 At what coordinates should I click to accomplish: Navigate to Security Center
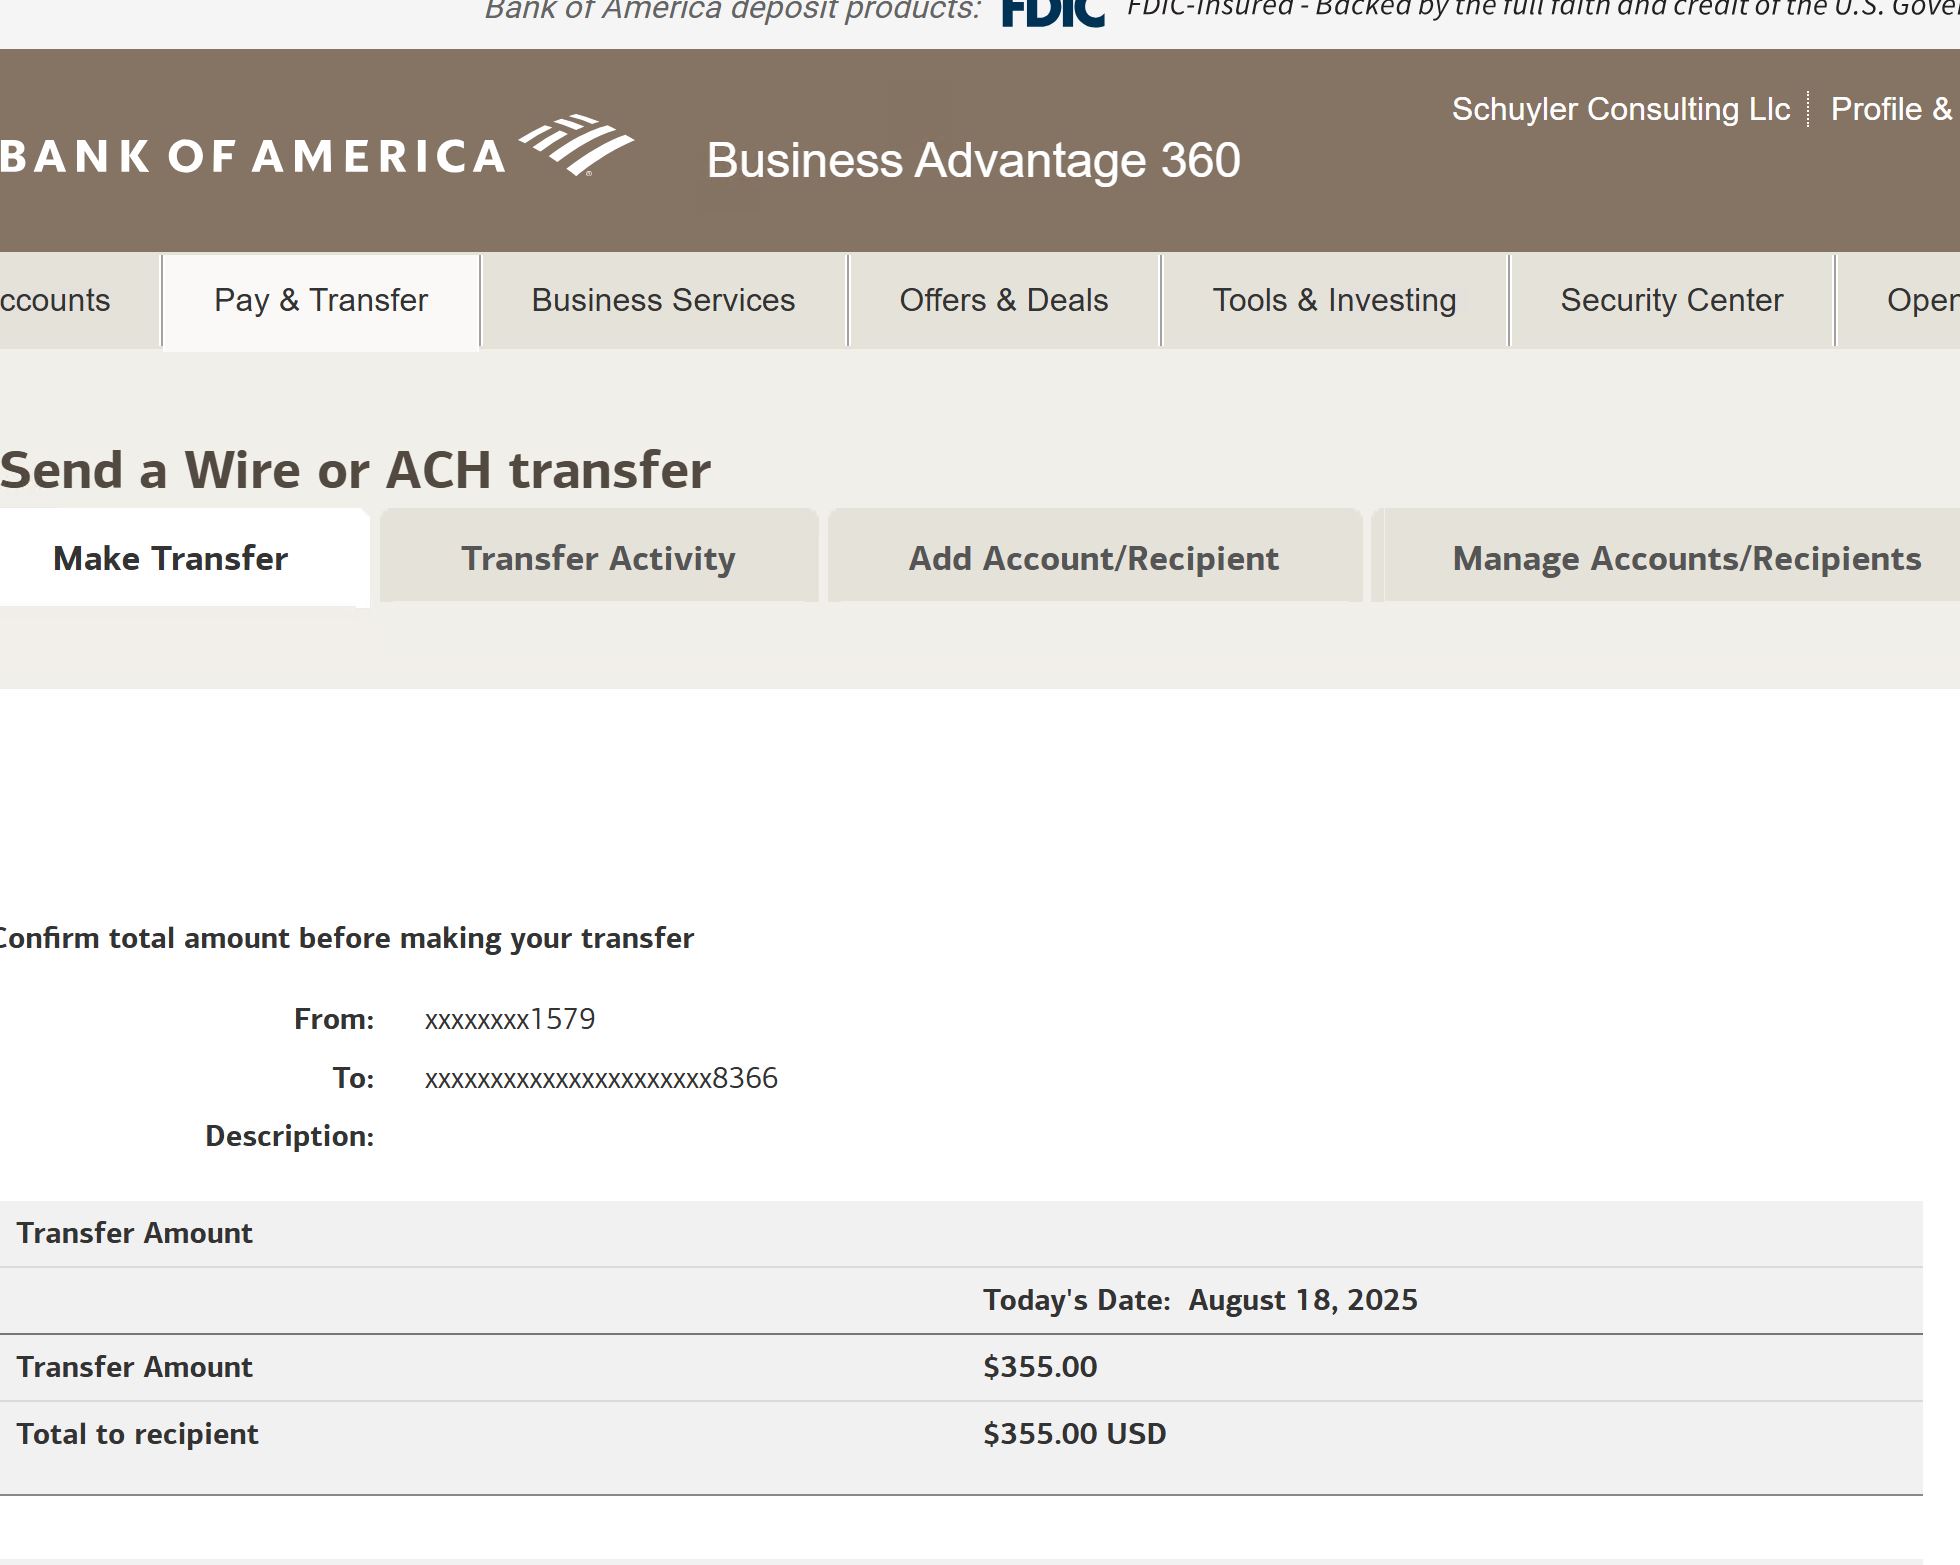pyautogui.click(x=1671, y=300)
